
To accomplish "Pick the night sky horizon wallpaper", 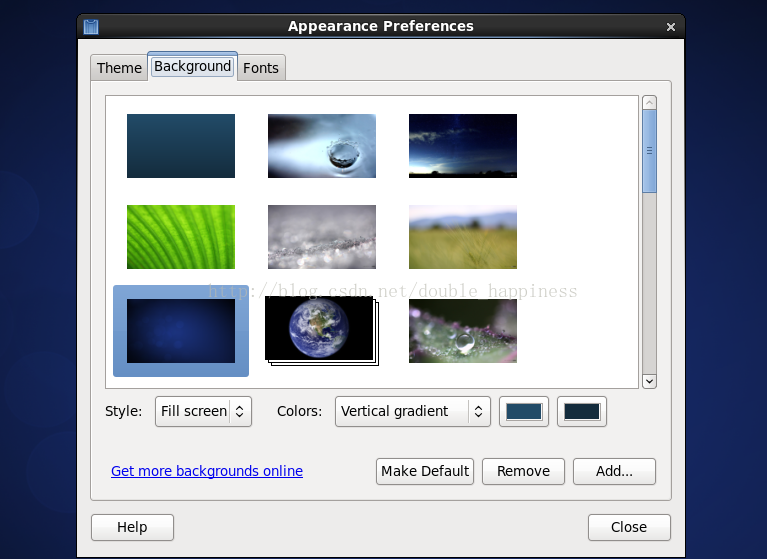I will tap(463, 146).
